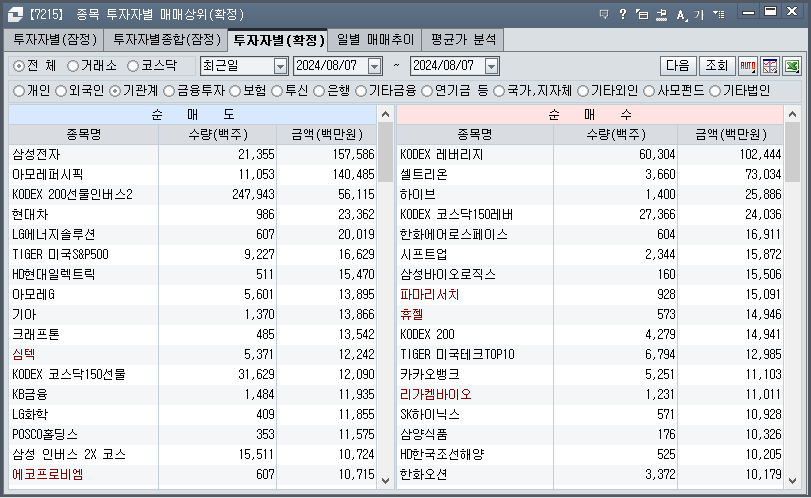Select the 사모펀드 radio button
Screen dimensions: 811x498
pyautogui.click(x=649, y=91)
